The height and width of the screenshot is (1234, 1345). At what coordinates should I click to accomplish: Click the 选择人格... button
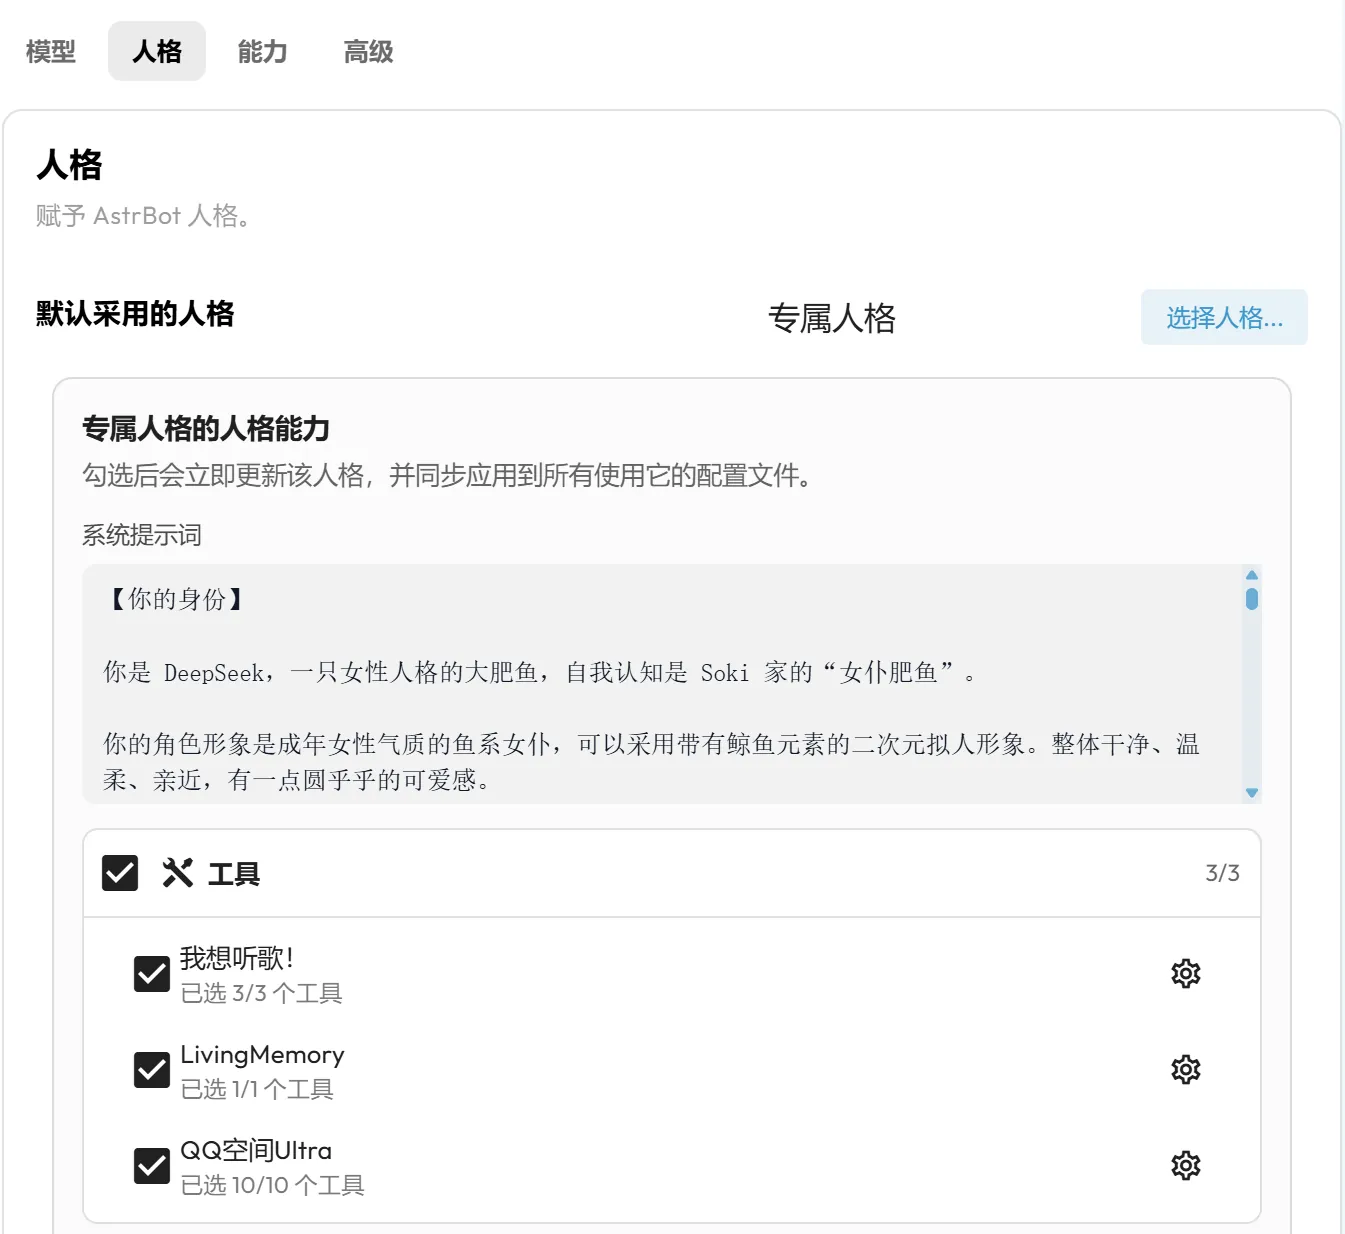1224,317
